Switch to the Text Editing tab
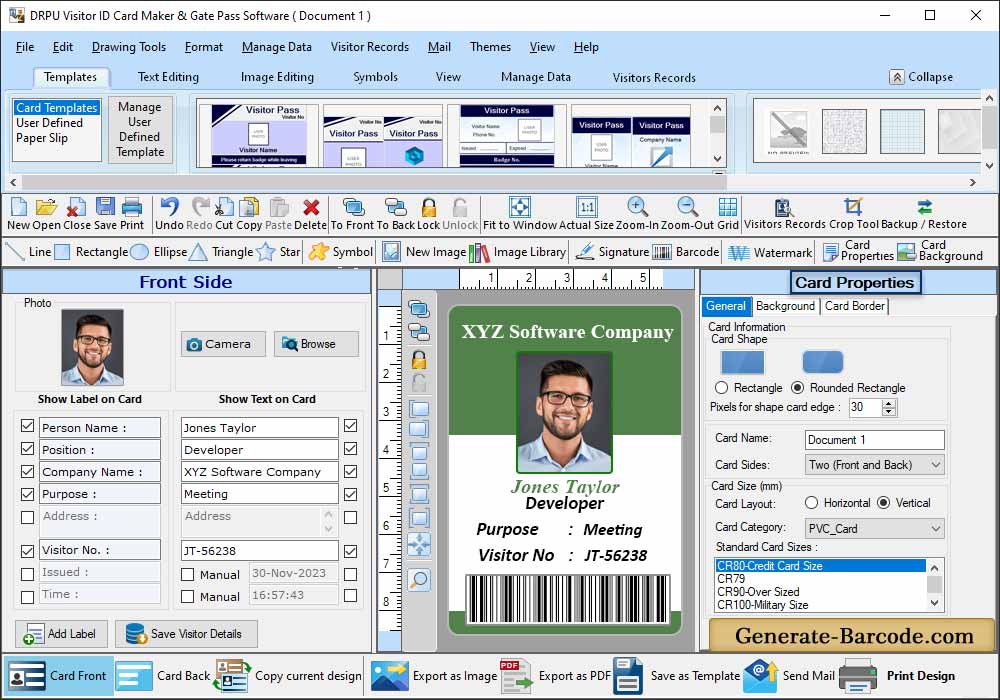Screen dimensions: 1000x700 coord(168,77)
